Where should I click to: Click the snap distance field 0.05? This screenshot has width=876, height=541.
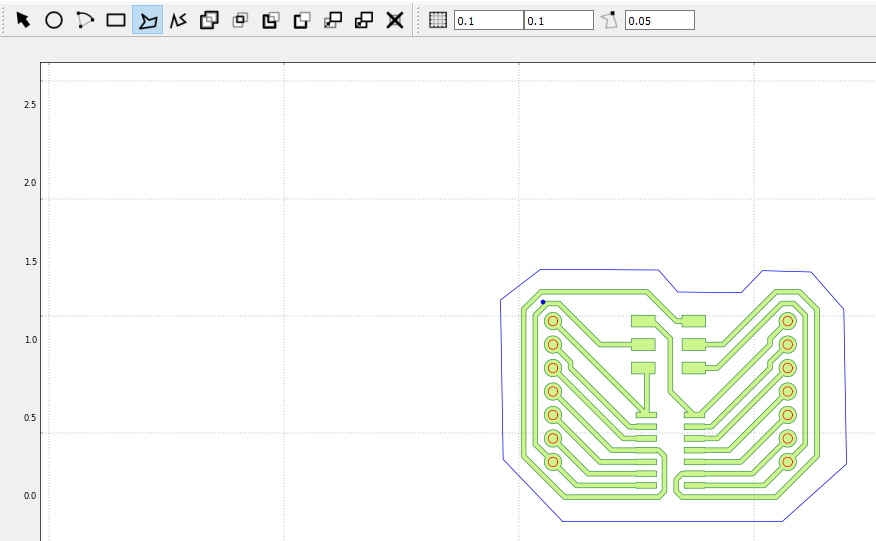point(660,20)
